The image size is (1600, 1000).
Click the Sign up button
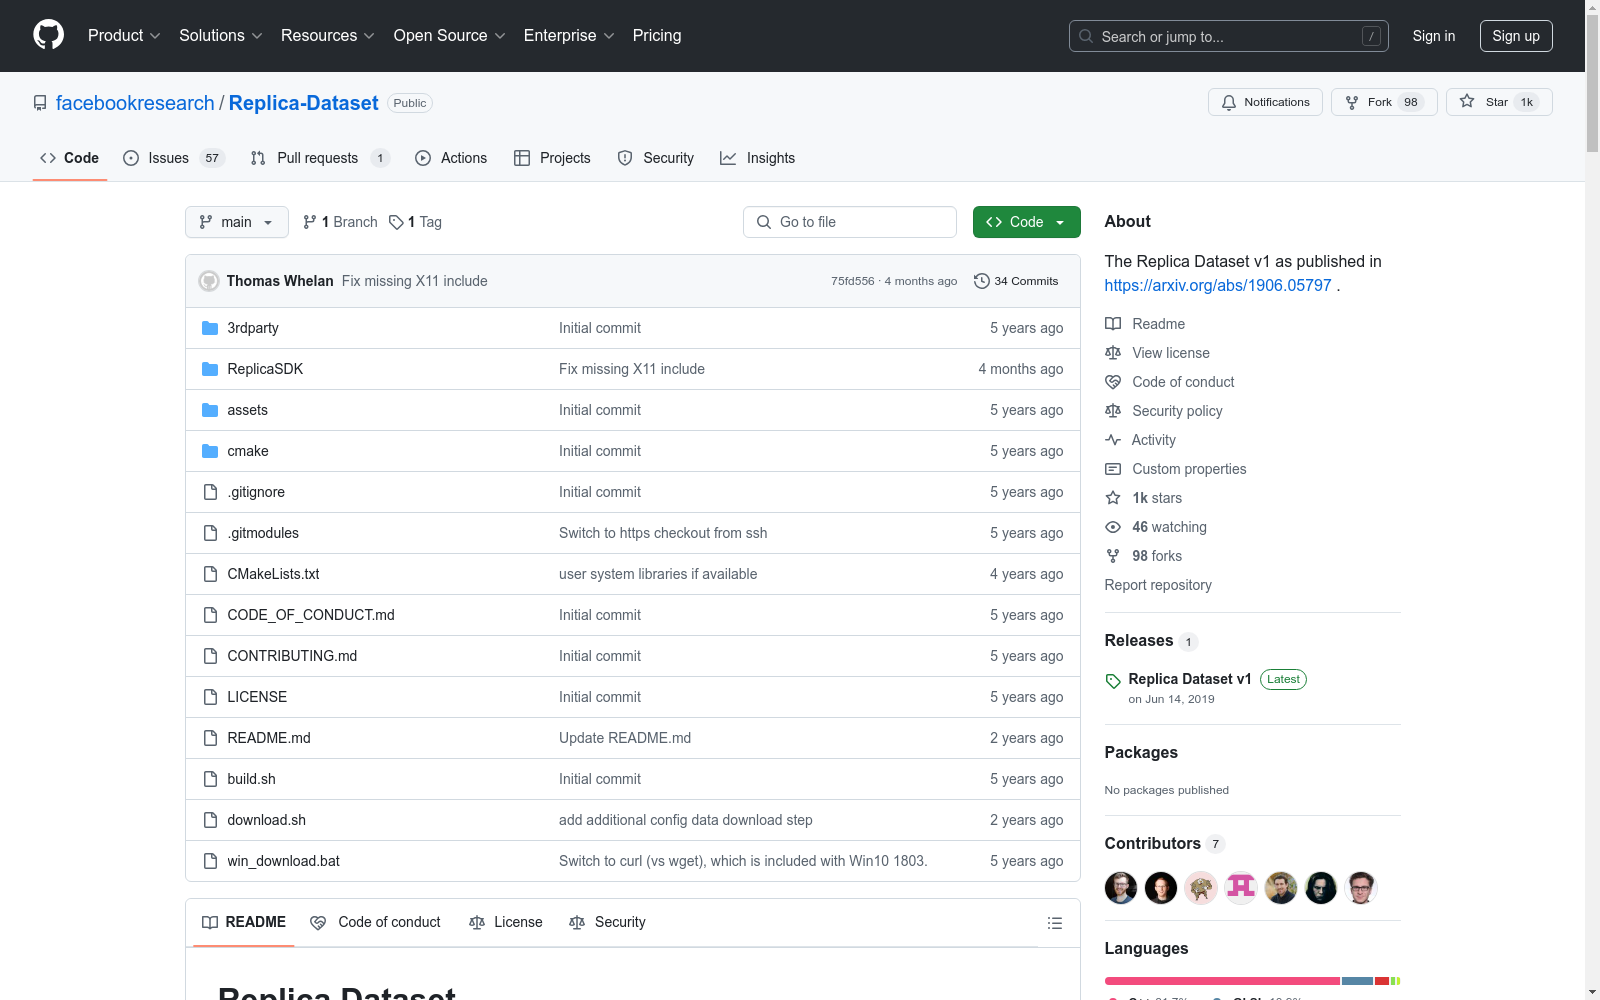pyautogui.click(x=1516, y=36)
